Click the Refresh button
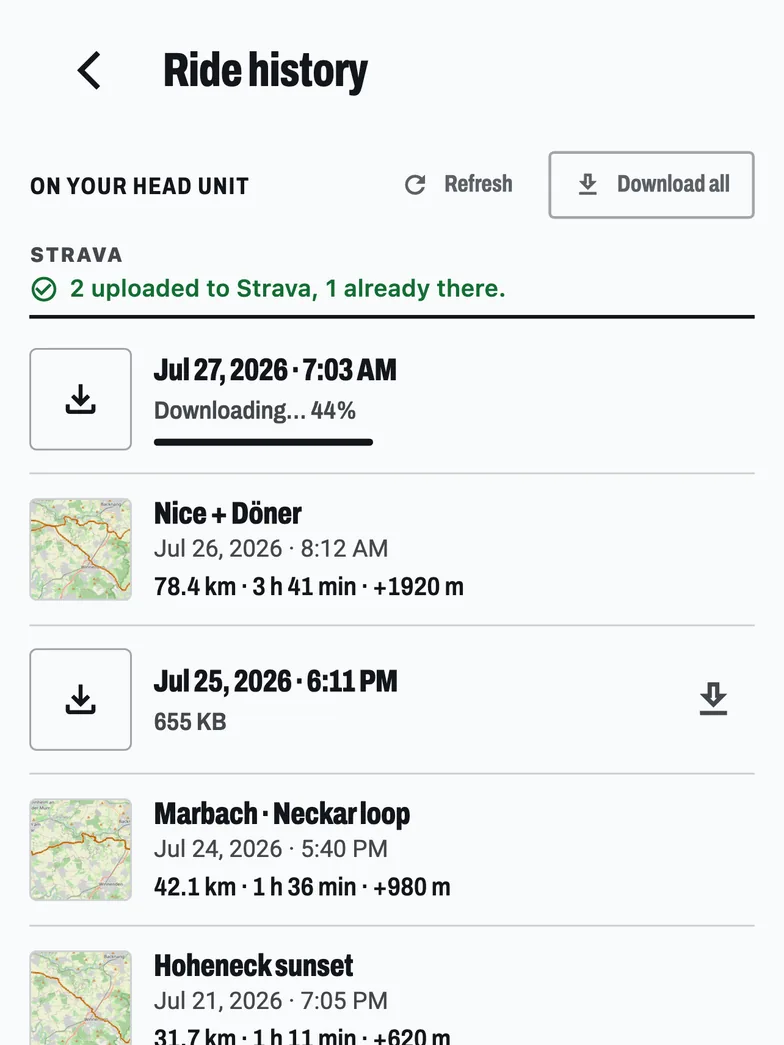Image resolution: width=784 pixels, height=1045 pixels. [459, 185]
